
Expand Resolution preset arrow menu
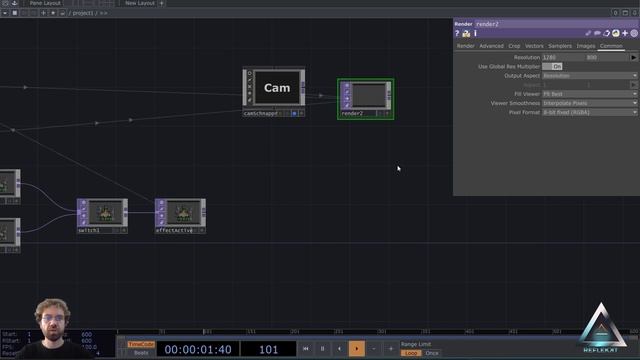coord(633,58)
